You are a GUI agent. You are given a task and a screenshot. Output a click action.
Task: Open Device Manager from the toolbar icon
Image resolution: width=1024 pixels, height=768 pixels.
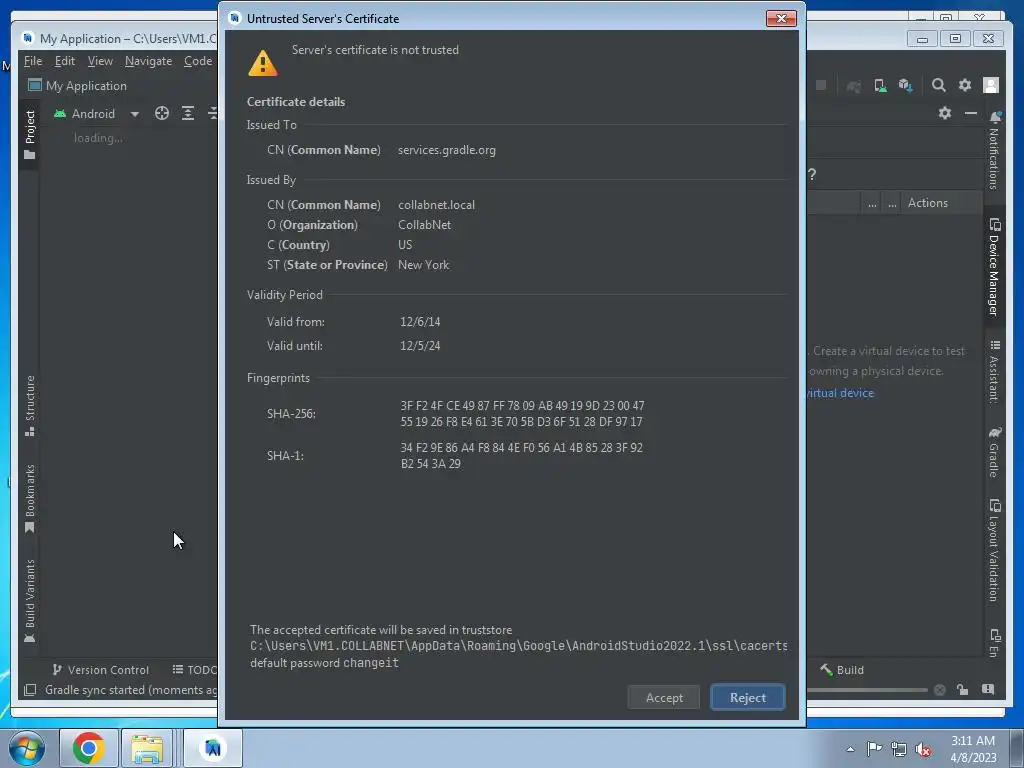880,86
